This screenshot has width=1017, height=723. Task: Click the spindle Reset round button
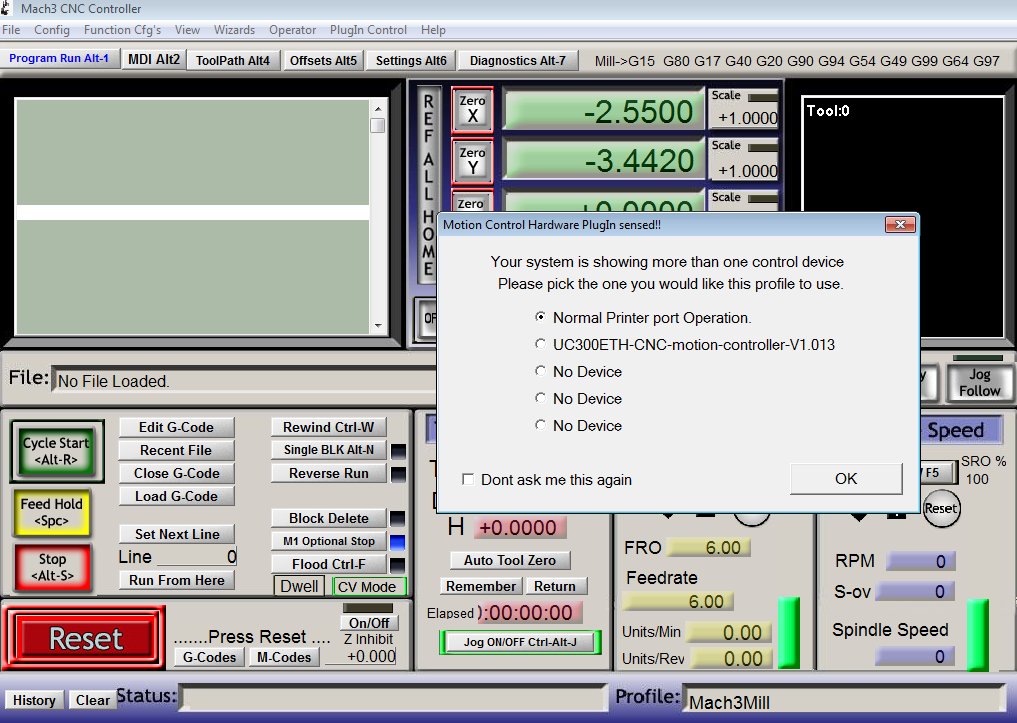(940, 508)
